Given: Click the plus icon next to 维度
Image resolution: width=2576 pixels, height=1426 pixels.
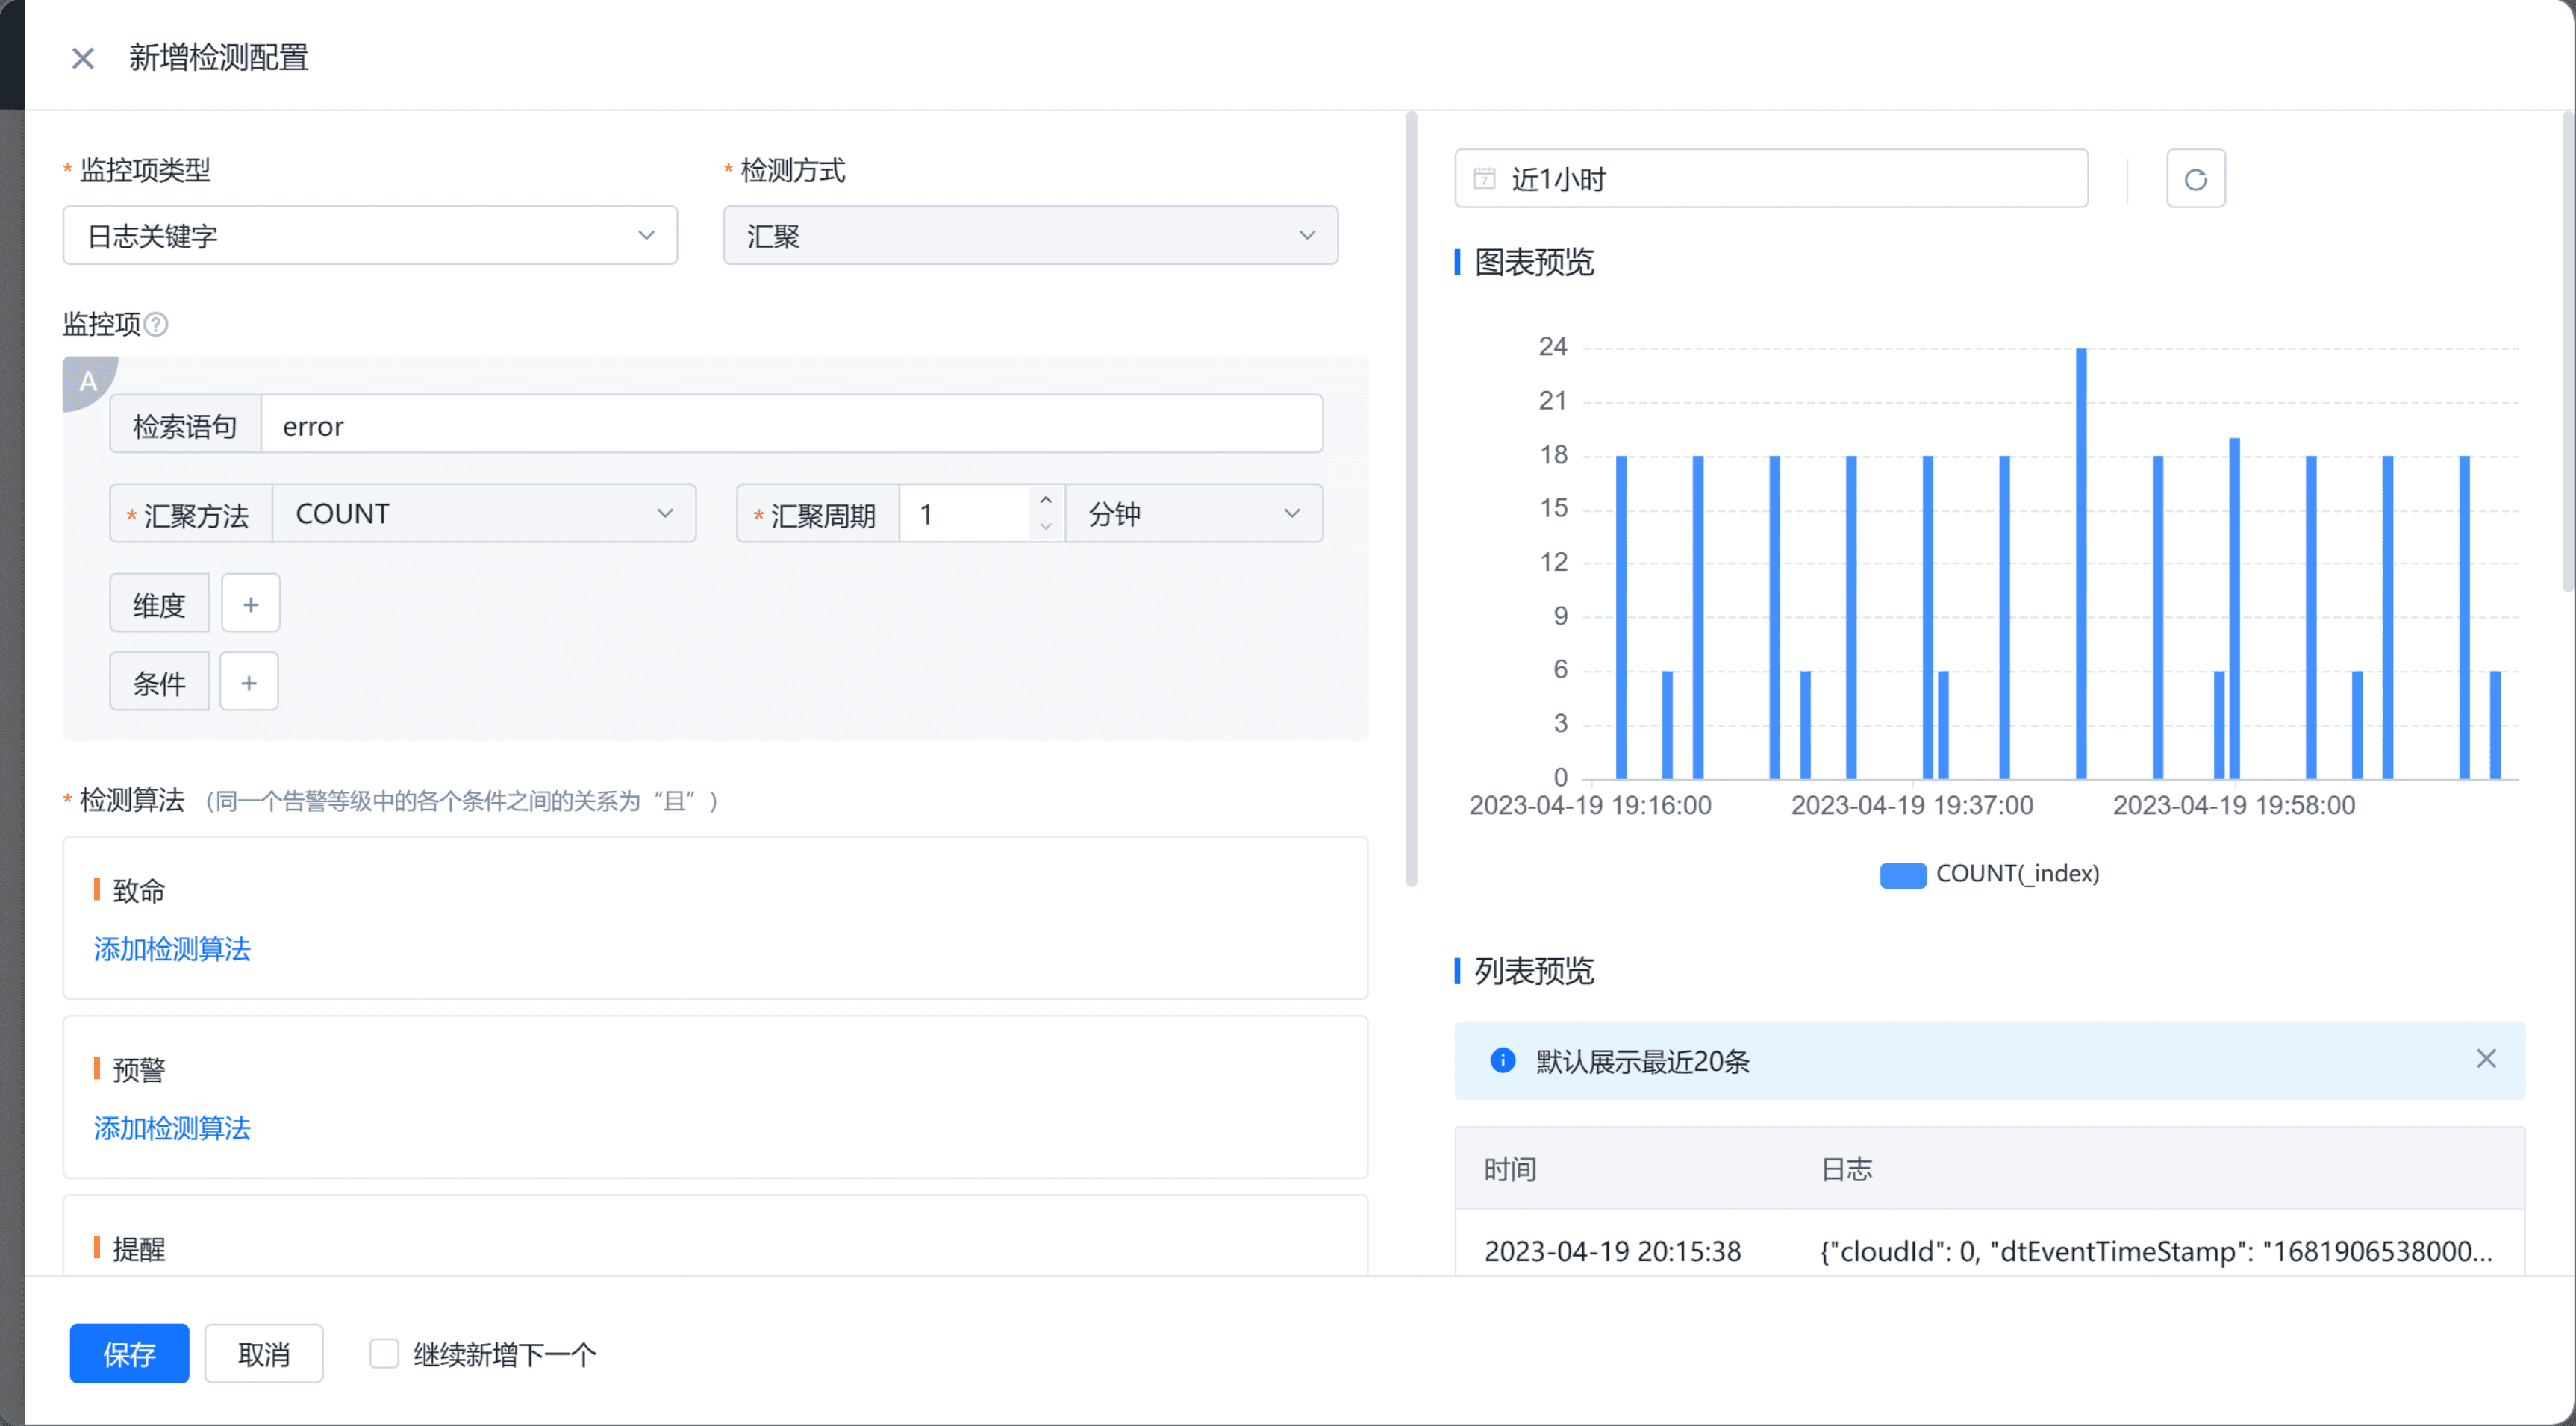Looking at the screenshot, I should tap(248, 604).
